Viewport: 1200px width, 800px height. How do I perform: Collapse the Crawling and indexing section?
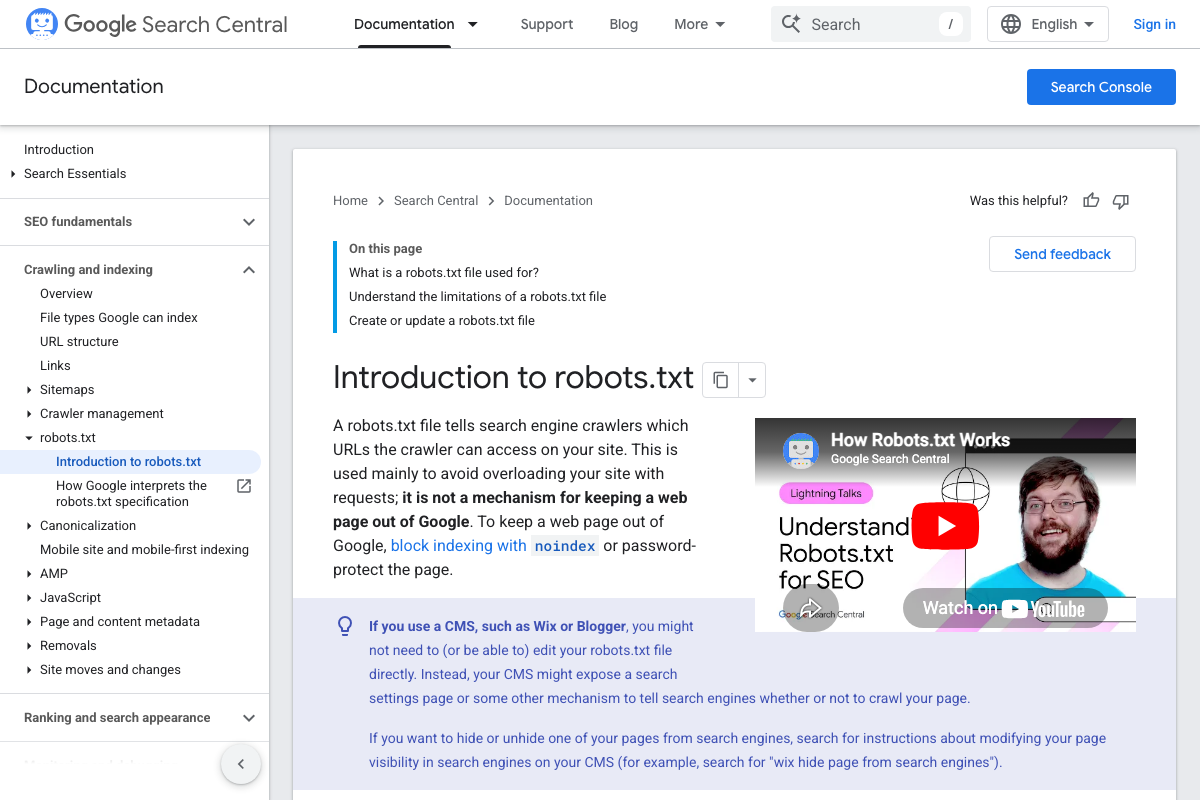(x=249, y=270)
